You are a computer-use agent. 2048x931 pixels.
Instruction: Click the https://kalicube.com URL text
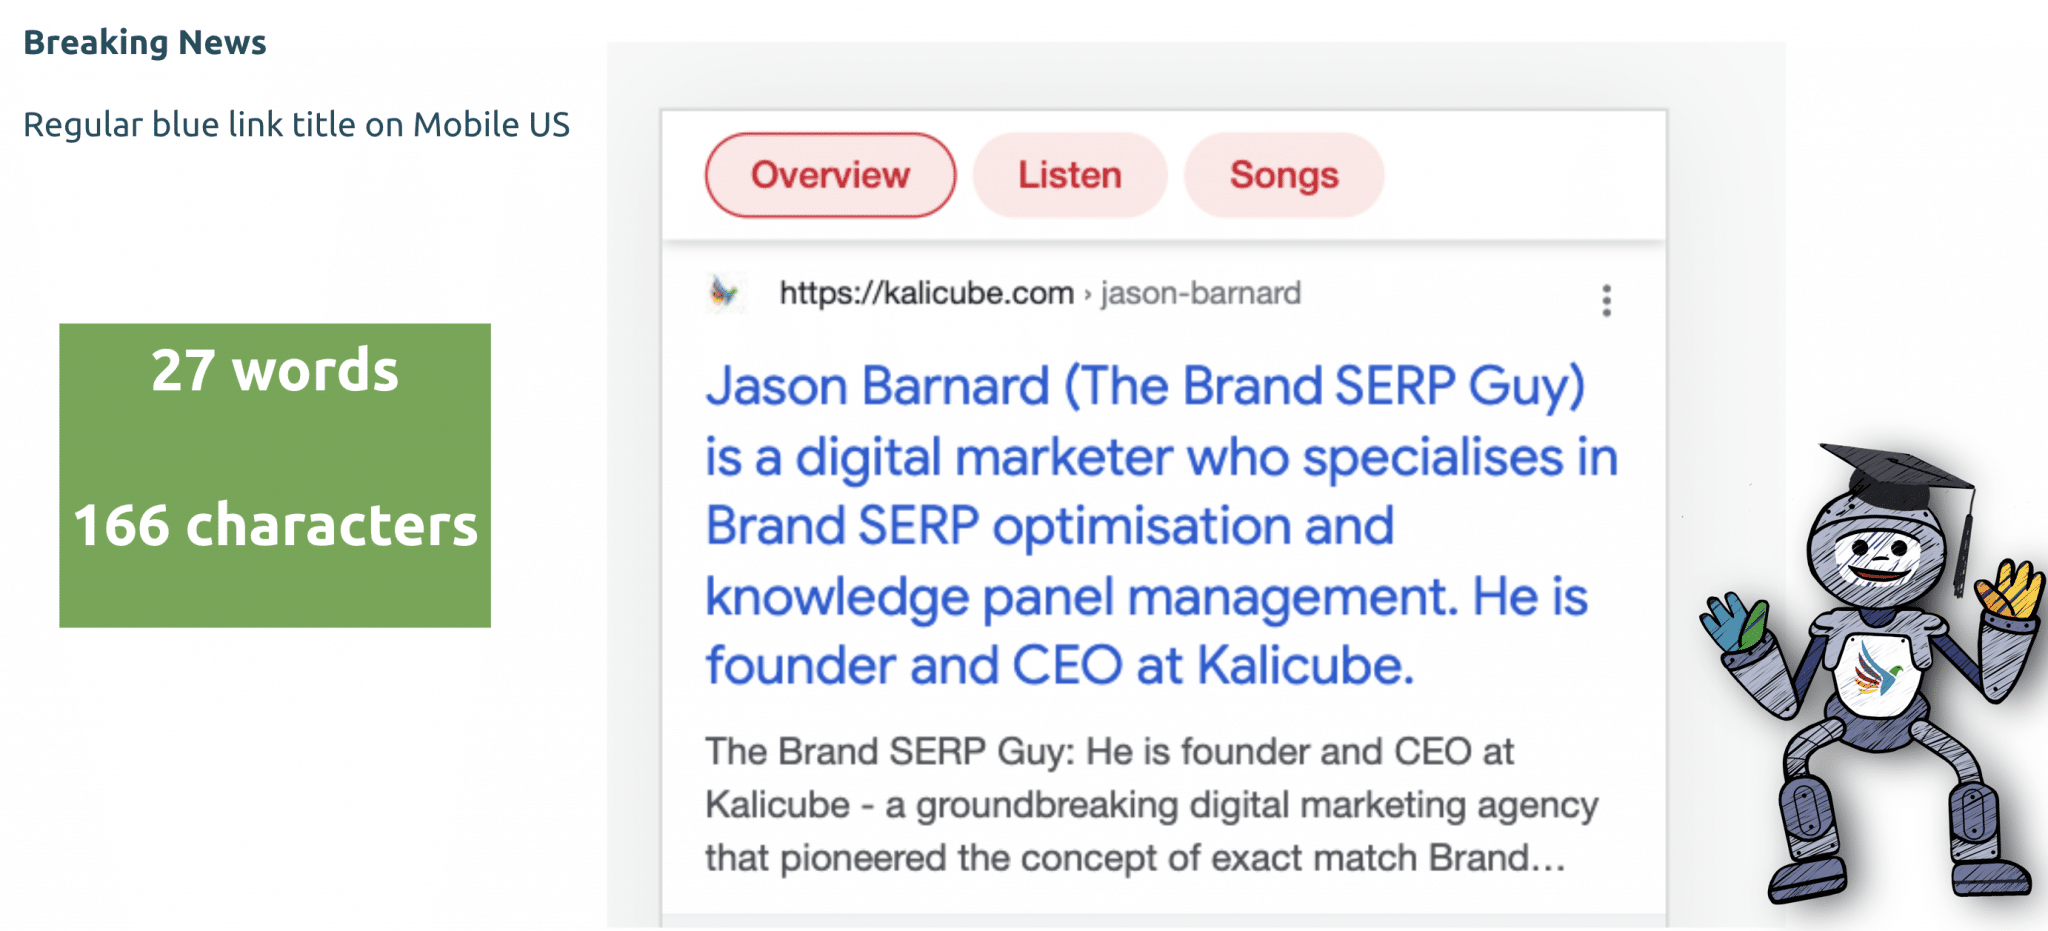point(926,293)
